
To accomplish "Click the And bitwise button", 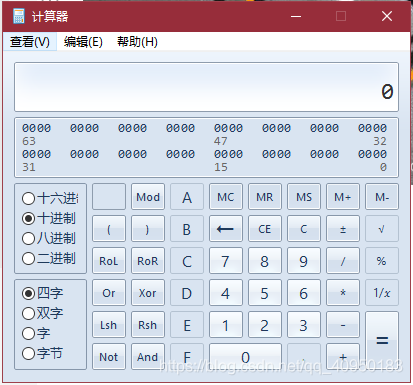I will tap(148, 357).
